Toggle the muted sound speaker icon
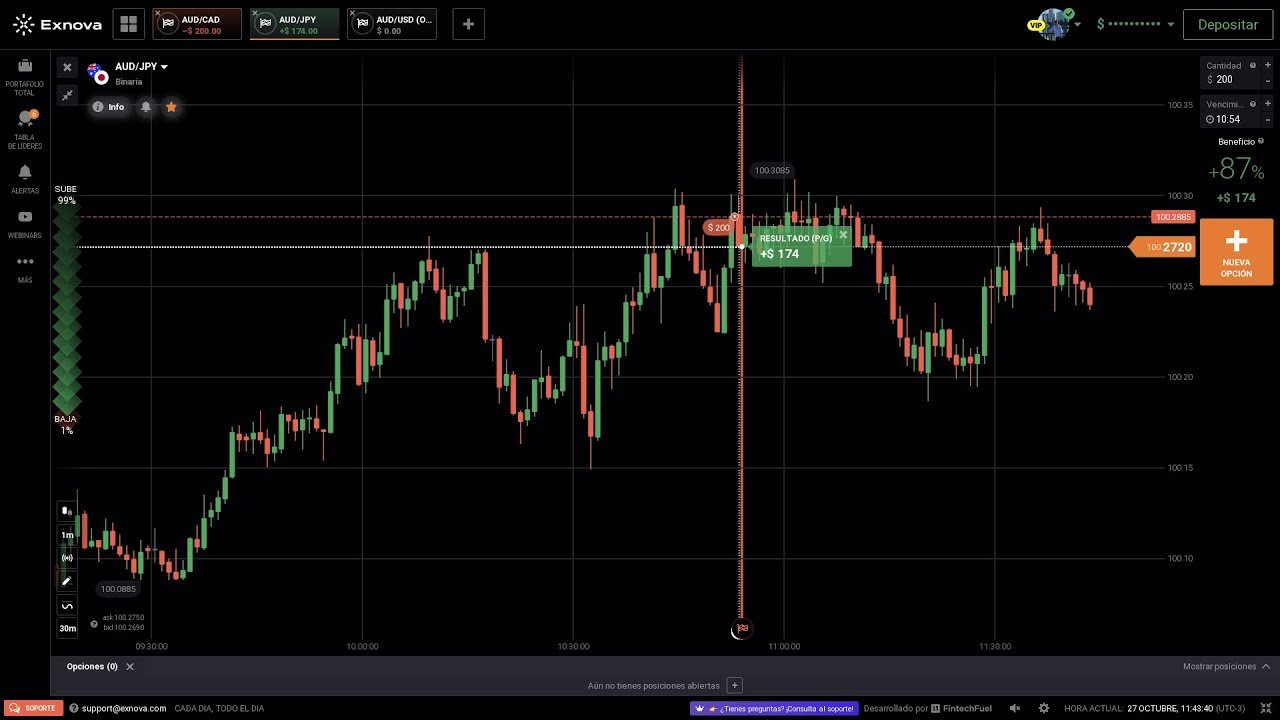The image size is (1280, 720). [x=1015, y=708]
